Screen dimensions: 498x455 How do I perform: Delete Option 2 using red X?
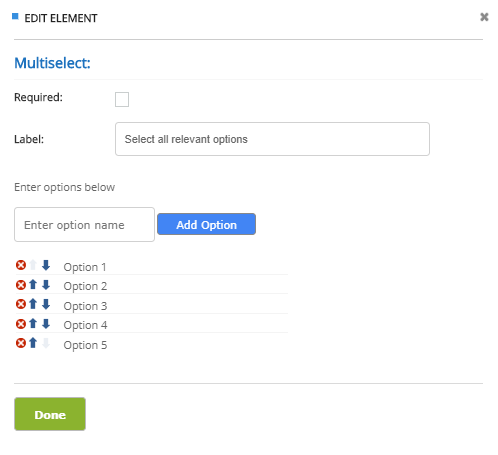(x=21, y=285)
